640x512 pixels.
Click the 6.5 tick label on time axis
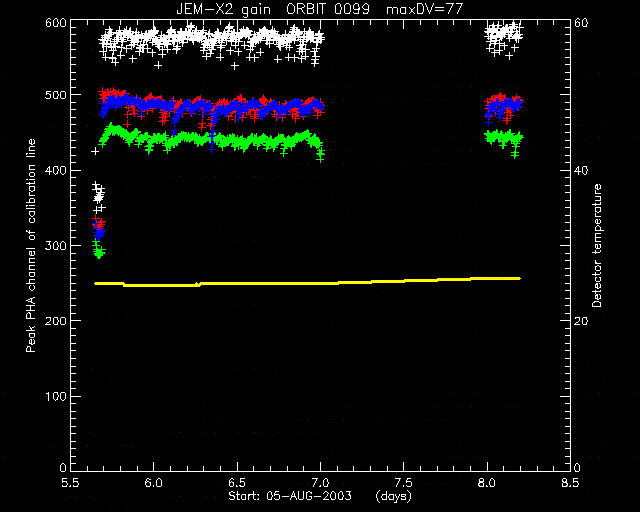(237, 483)
